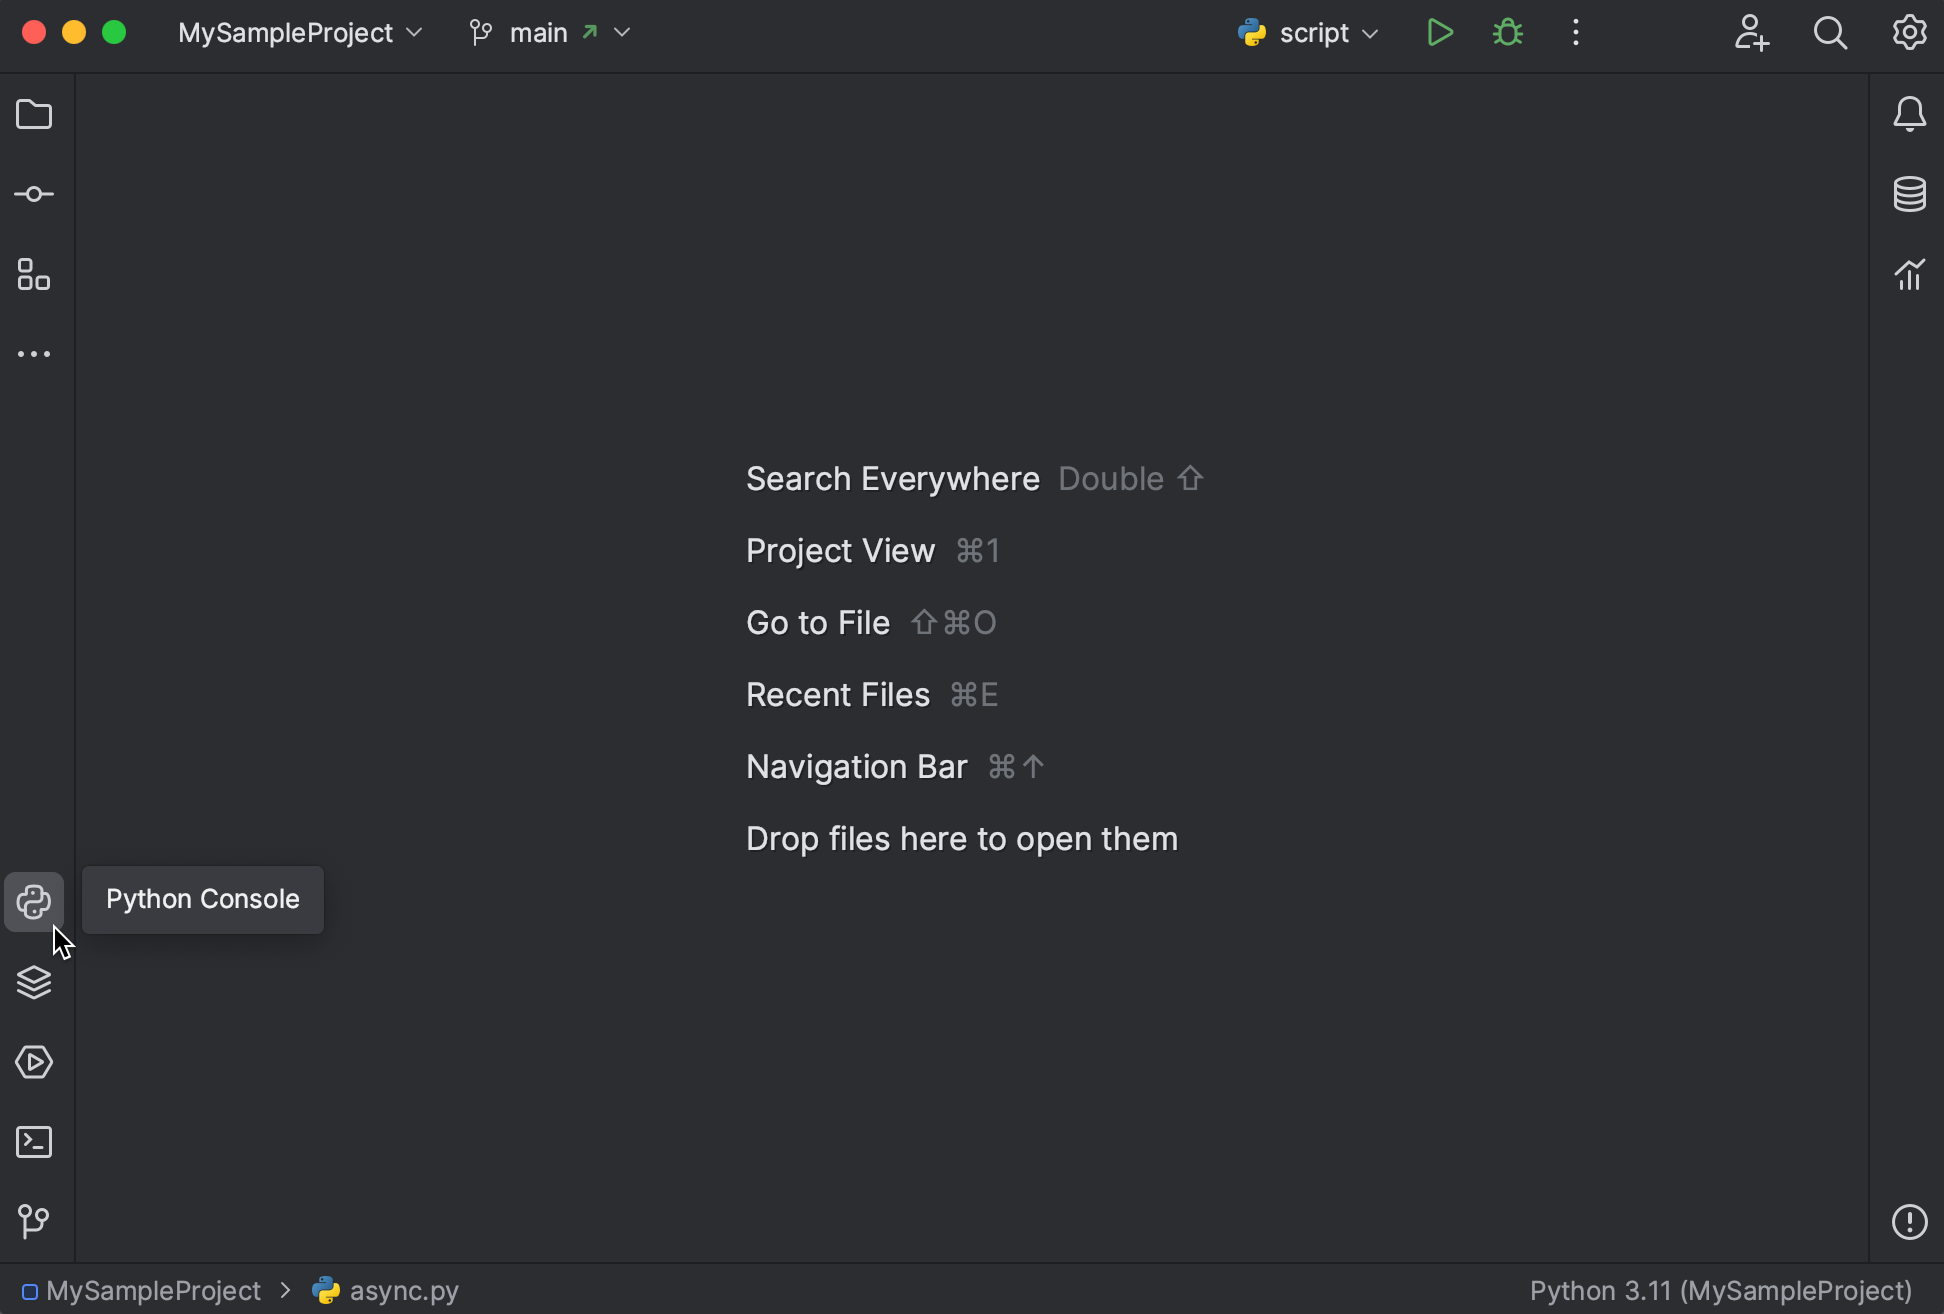Open the Terminal tool window

point(34,1141)
